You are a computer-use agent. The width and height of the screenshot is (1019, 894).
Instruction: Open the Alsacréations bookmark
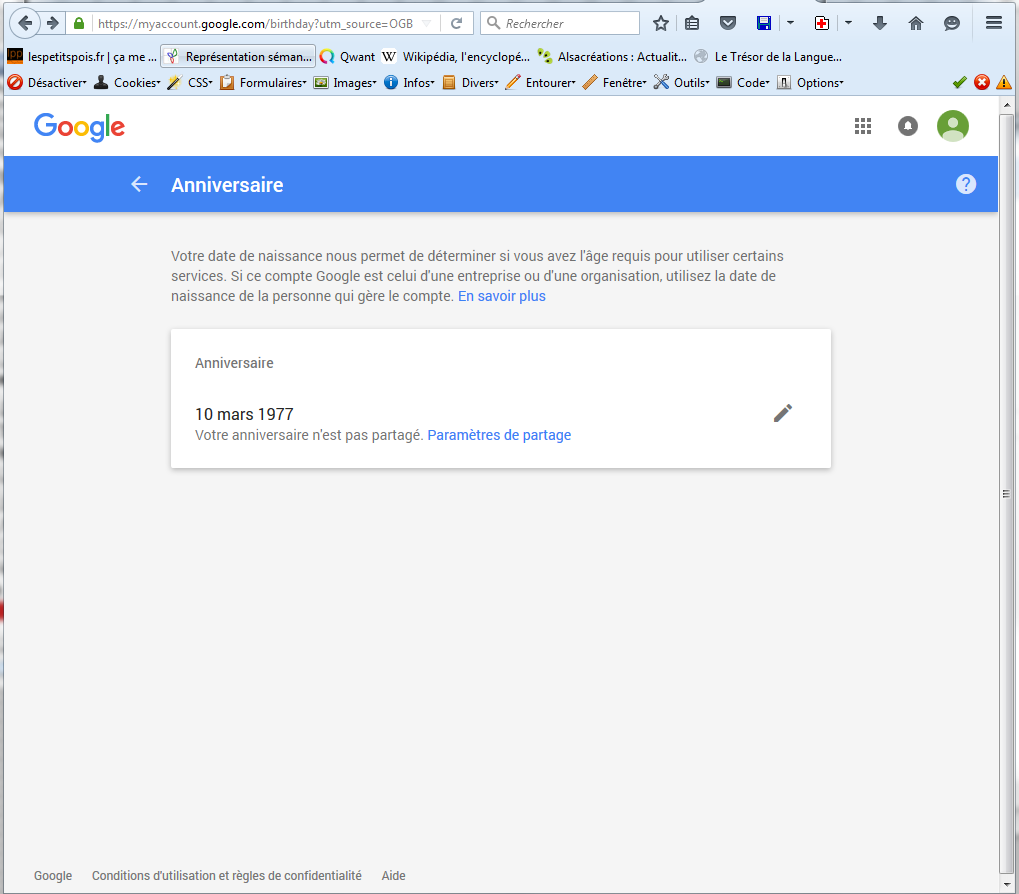tap(612, 57)
